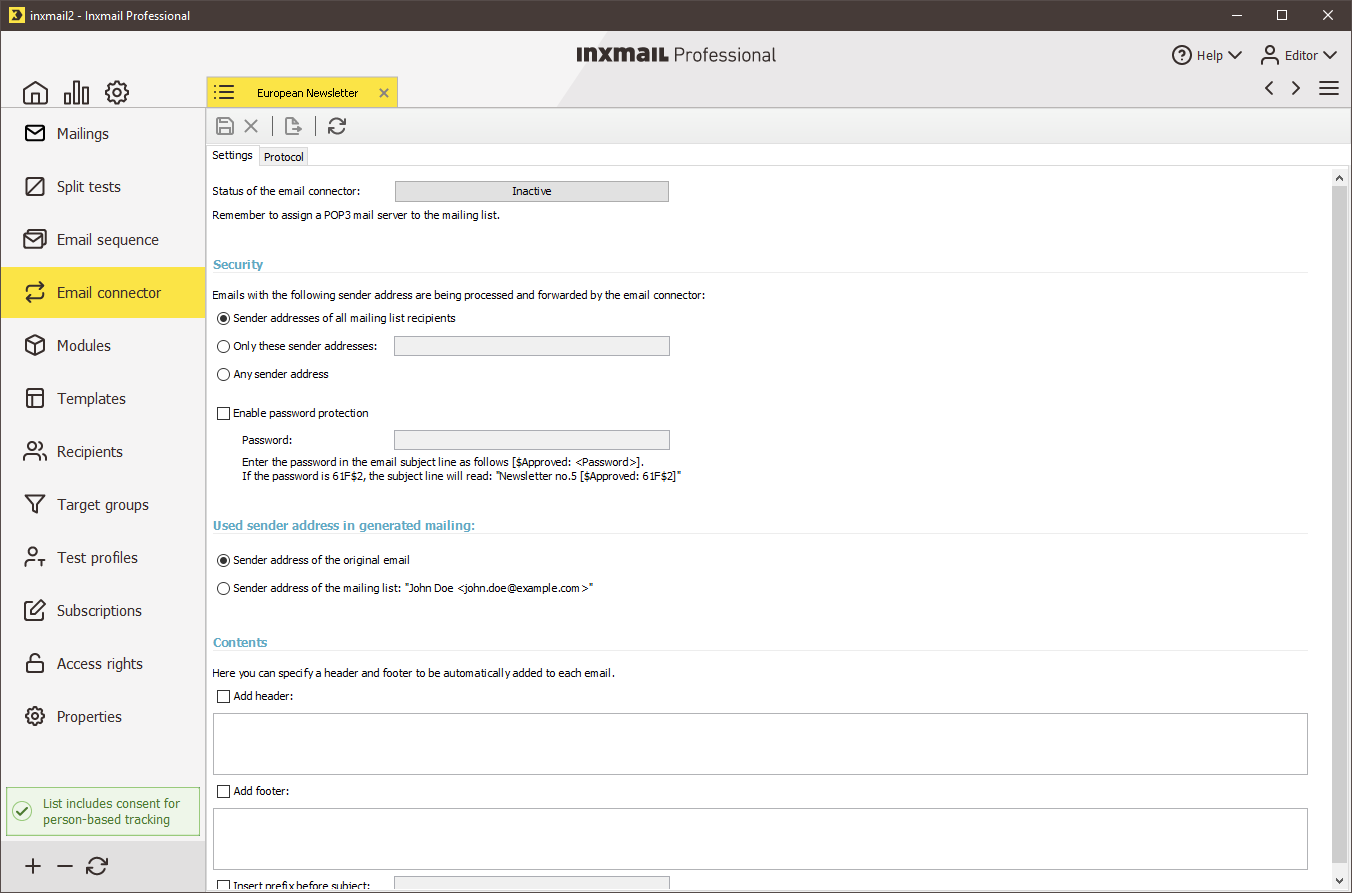Image resolution: width=1352 pixels, height=893 pixels.
Task: Select the European Newsletter tab
Action: (302, 93)
